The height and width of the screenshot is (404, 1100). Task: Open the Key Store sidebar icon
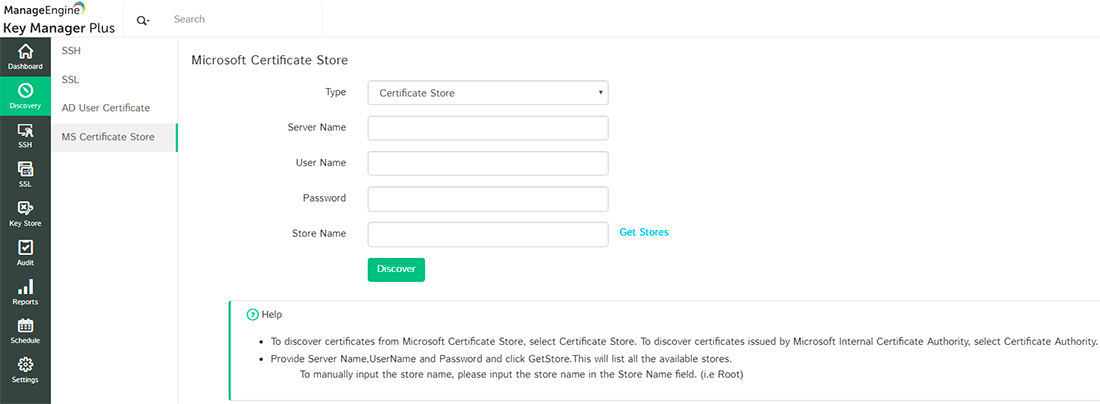[x=25, y=209]
